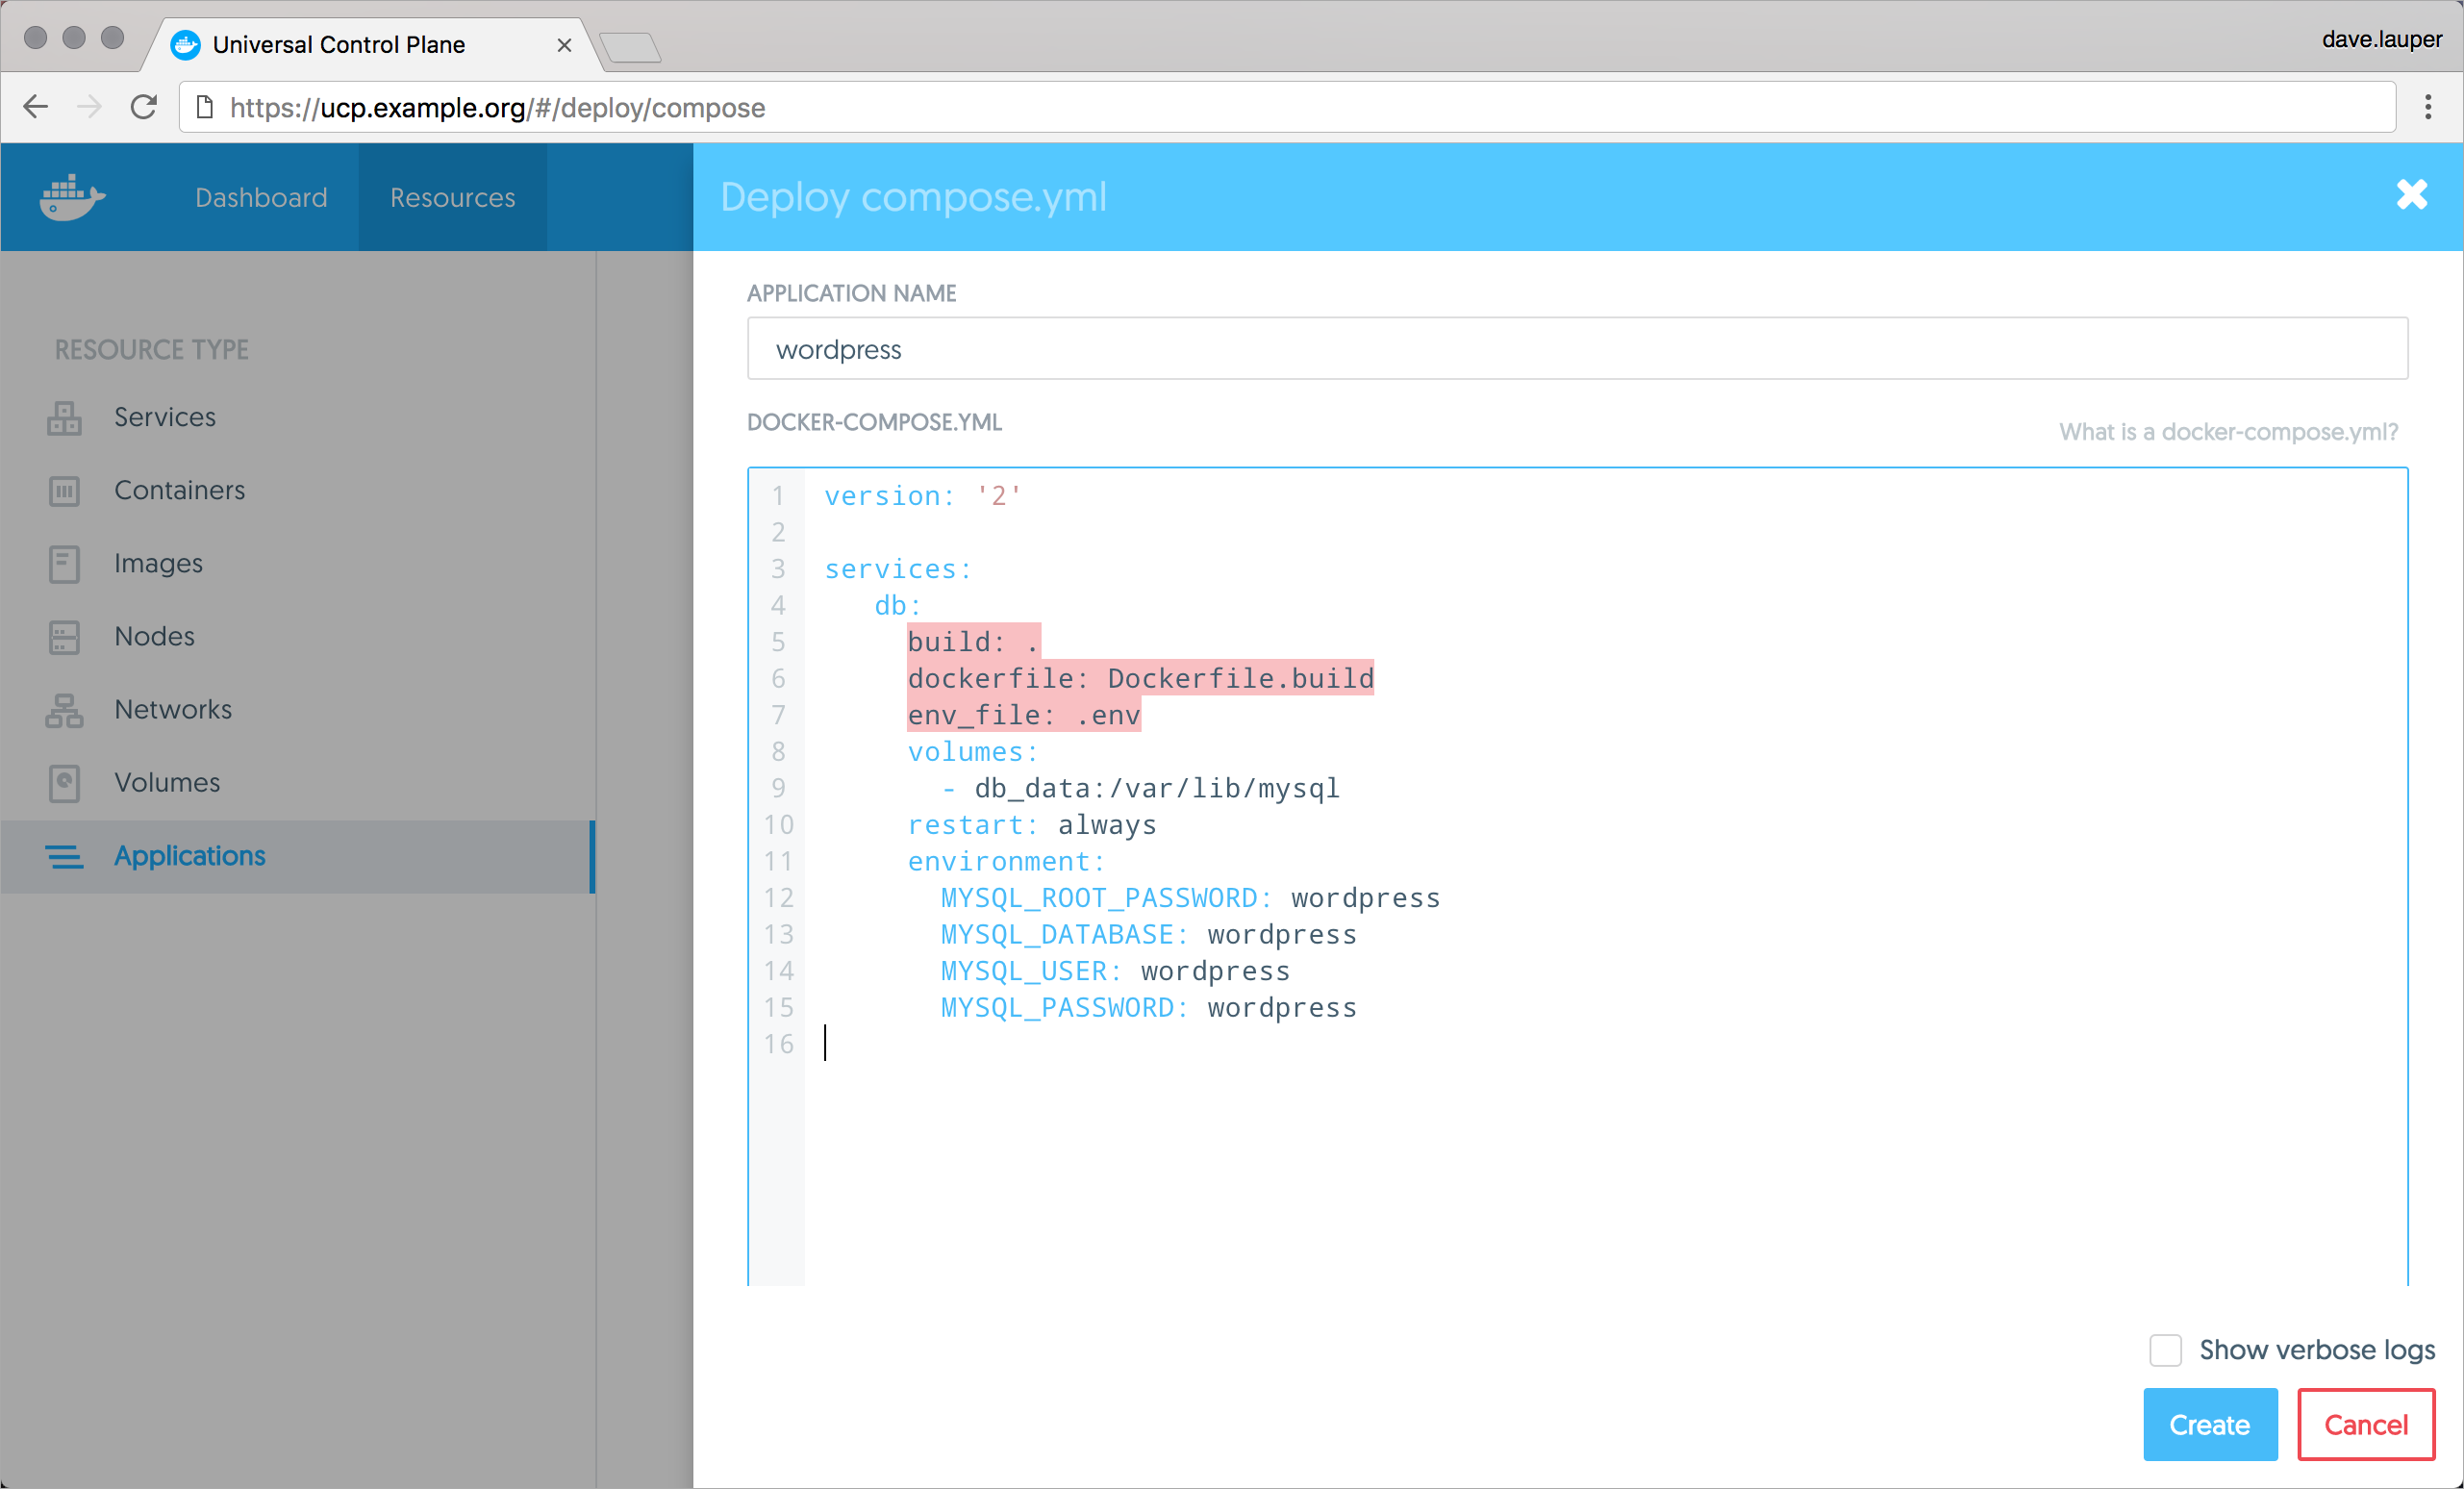Open 'What is a docker-compose.yml?' link

(x=2228, y=432)
